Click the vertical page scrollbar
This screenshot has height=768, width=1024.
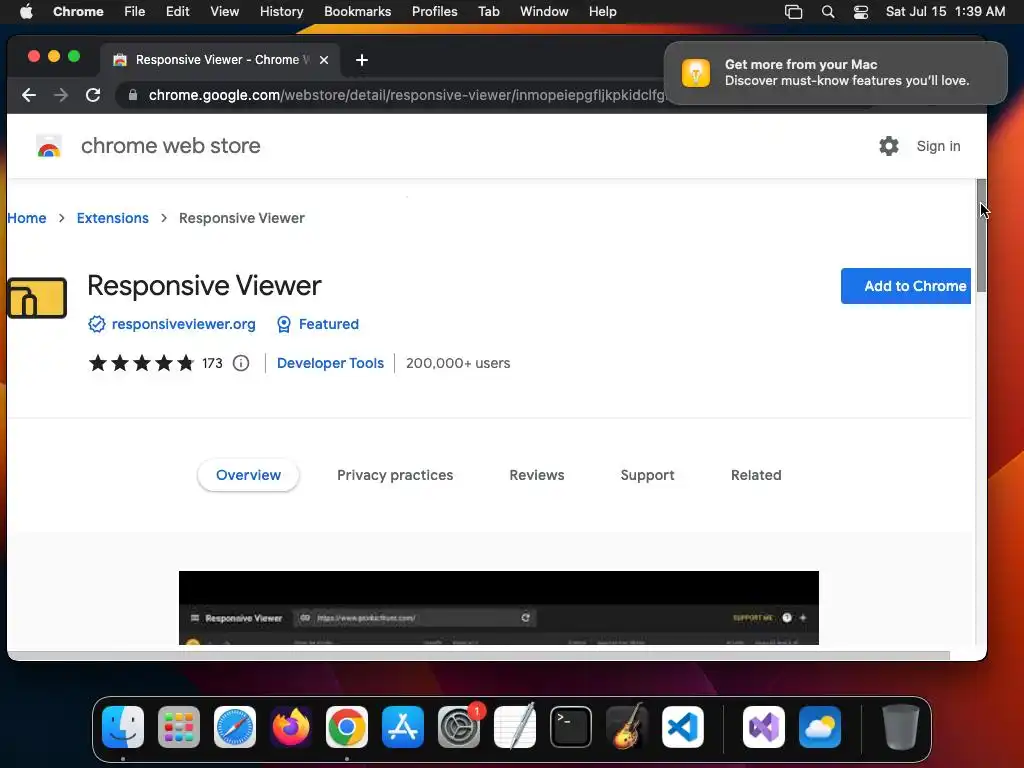pyautogui.click(x=982, y=235)
